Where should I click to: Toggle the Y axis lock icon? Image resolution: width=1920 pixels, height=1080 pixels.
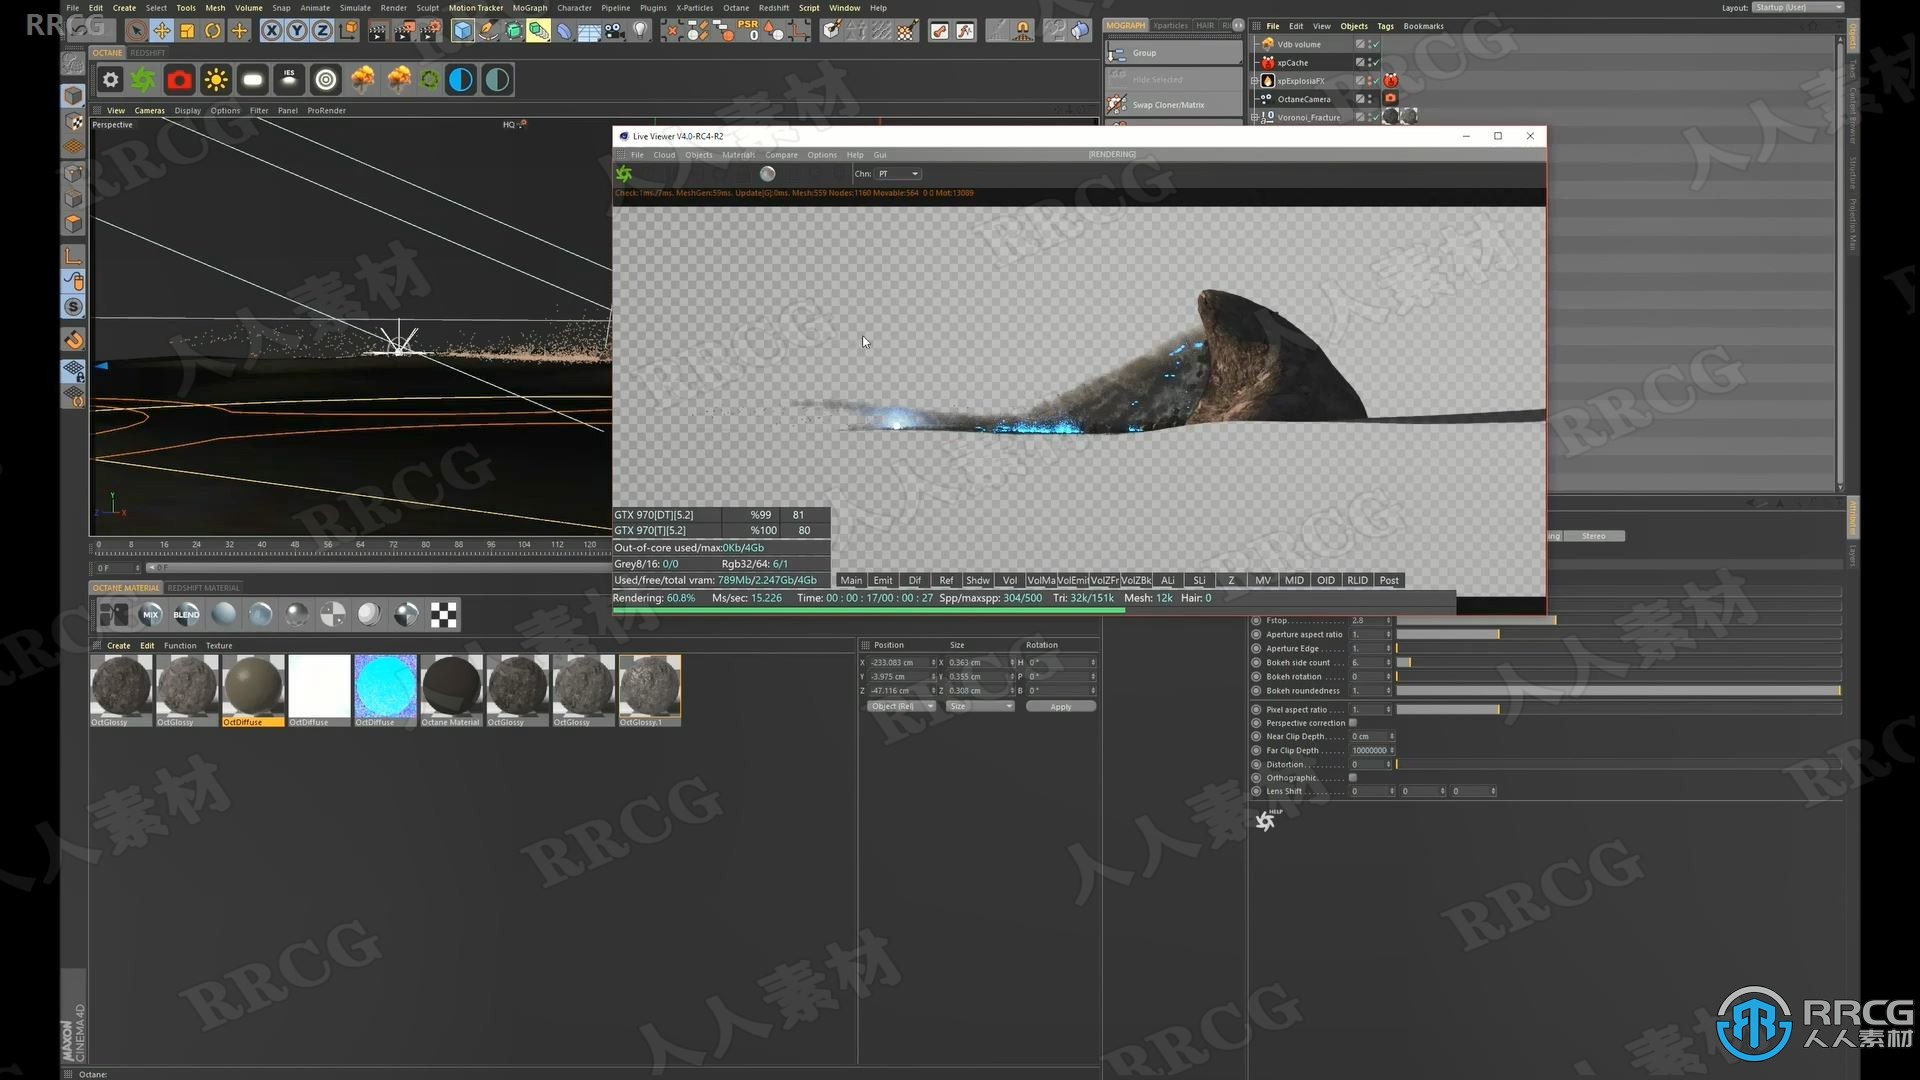297,31
